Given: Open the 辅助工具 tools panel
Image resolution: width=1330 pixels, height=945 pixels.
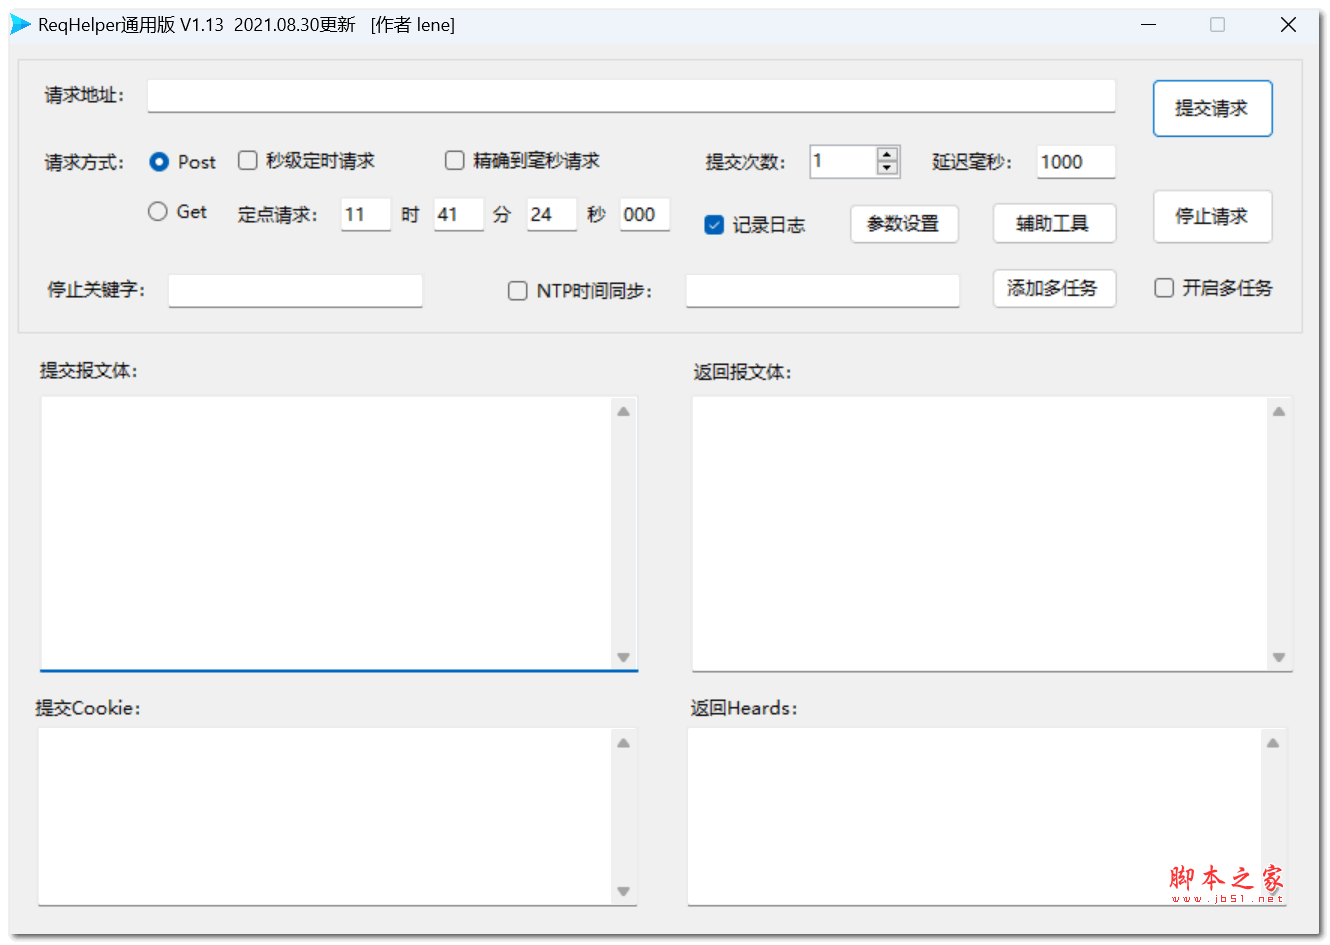Looking at the screenshot, I should coord(1054,223).
